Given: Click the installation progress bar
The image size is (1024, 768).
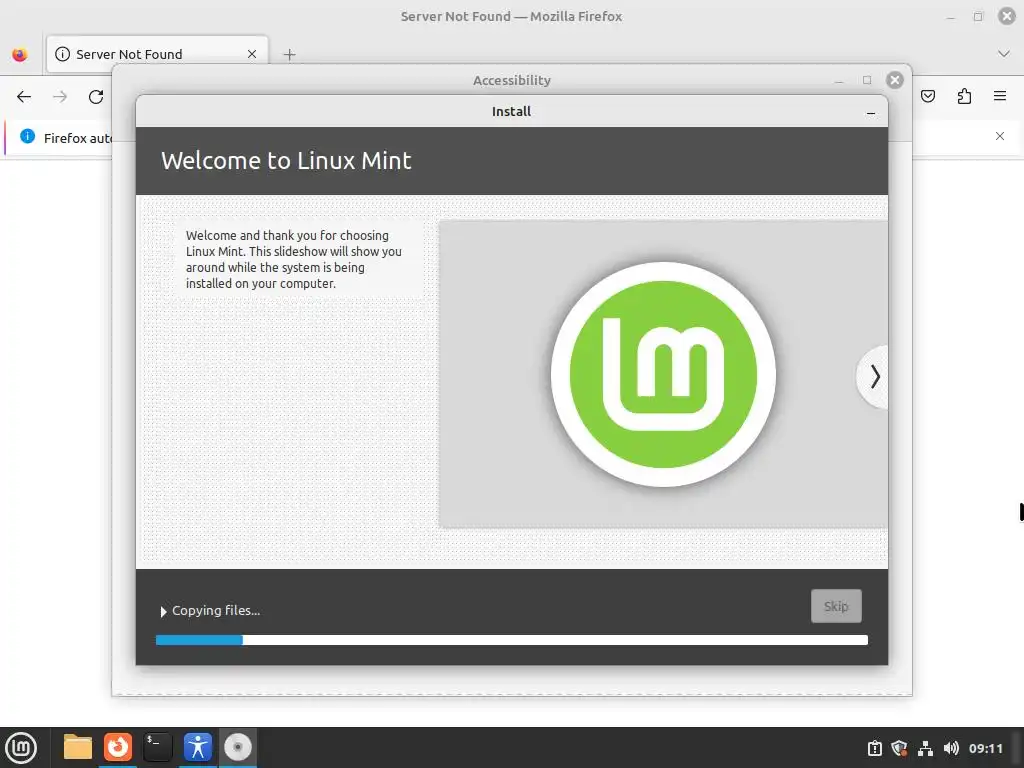Looking at the screenshot, I should 511,640.
